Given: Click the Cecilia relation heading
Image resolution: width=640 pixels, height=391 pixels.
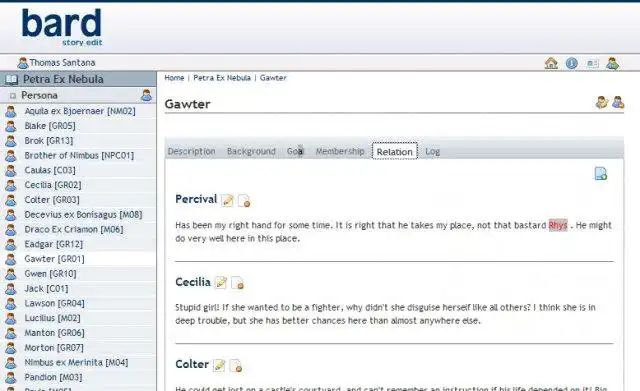Looking at the screenshot, I should (193, 282).
